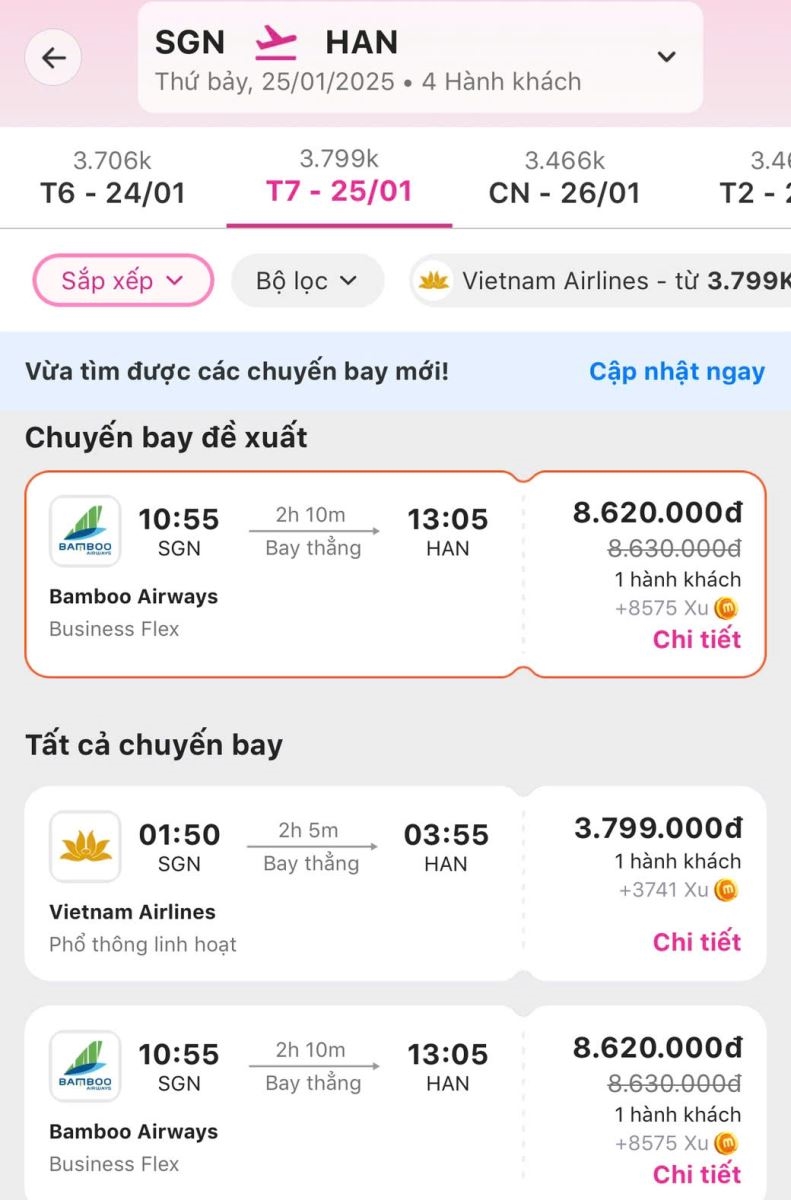Tap the Vietnam Airlines lotus logo in flight list
The image size is (791, 1200).
pyautogui.click(x=85, y=847)
